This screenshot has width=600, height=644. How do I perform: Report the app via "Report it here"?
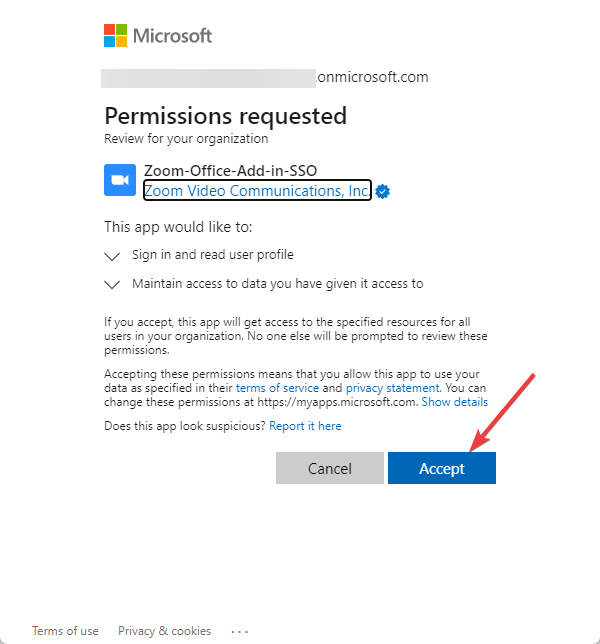click(305, 426)
